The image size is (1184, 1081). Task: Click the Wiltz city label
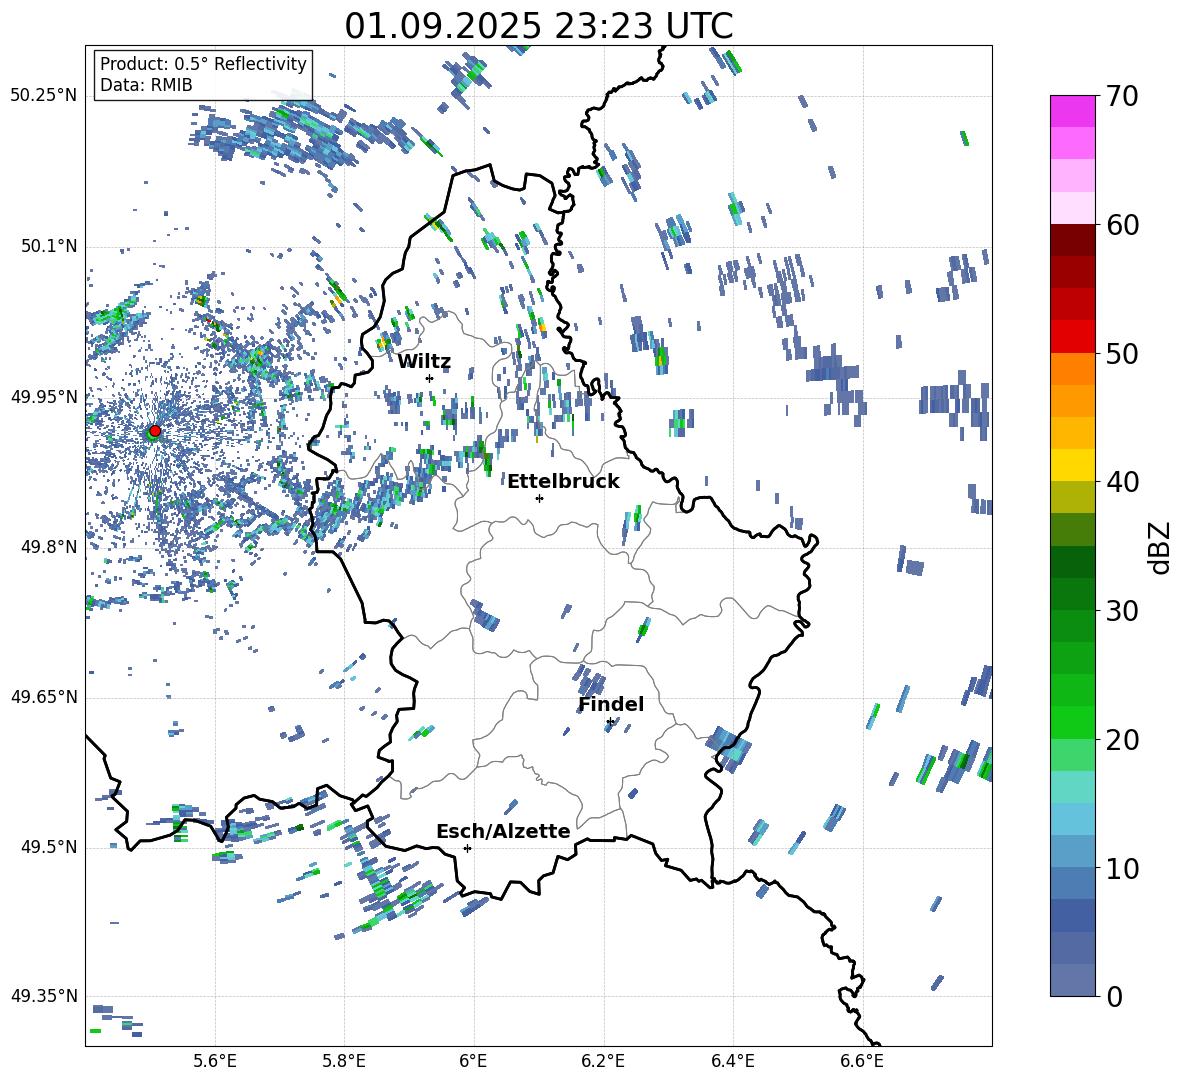[x=424, y=362]
